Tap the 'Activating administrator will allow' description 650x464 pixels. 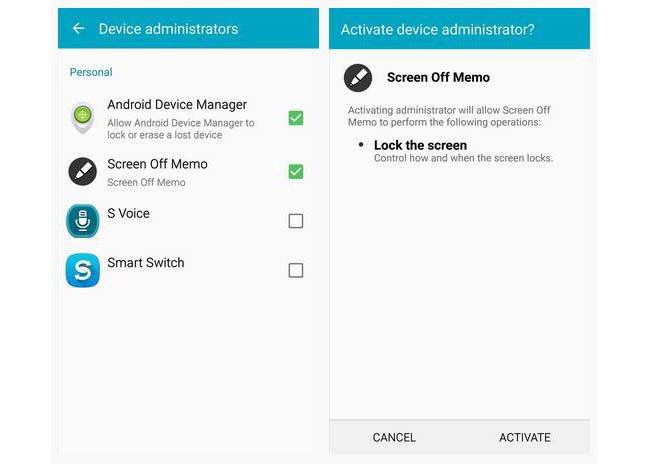click(449, 116)
